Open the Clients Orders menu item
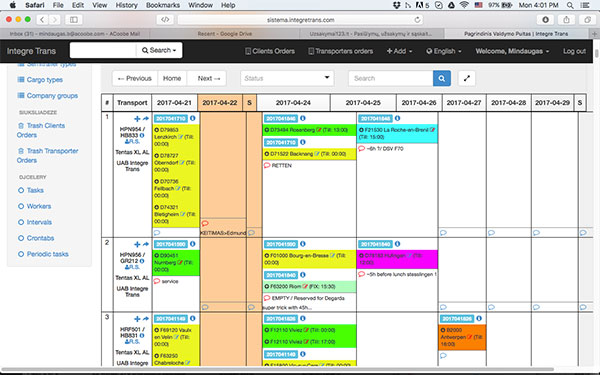The width and height of the screenshot is (600, 375). (x=270, y=51)
